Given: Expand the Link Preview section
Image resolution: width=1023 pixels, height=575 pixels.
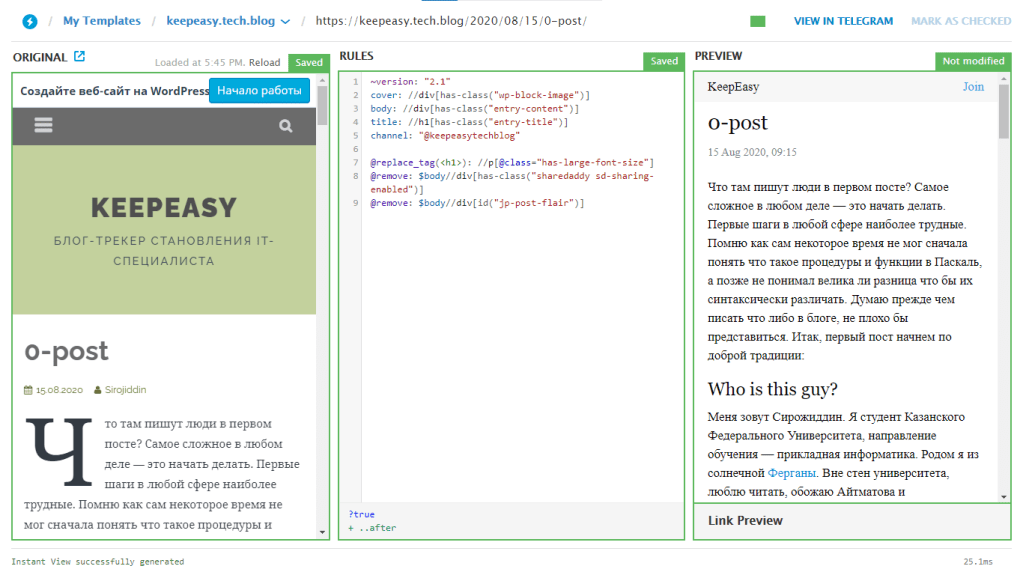Looking at the screenshot, I should click(x=745, y=521).
